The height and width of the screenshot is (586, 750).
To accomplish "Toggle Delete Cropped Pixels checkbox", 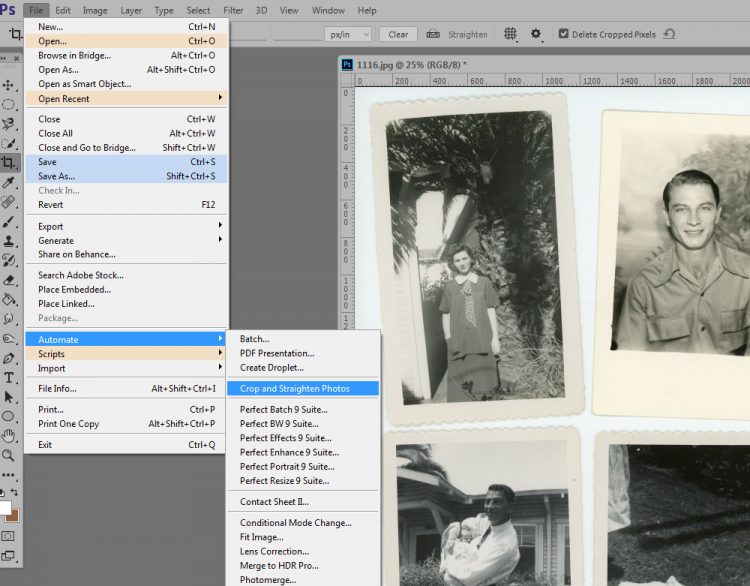I will (563, 34).
